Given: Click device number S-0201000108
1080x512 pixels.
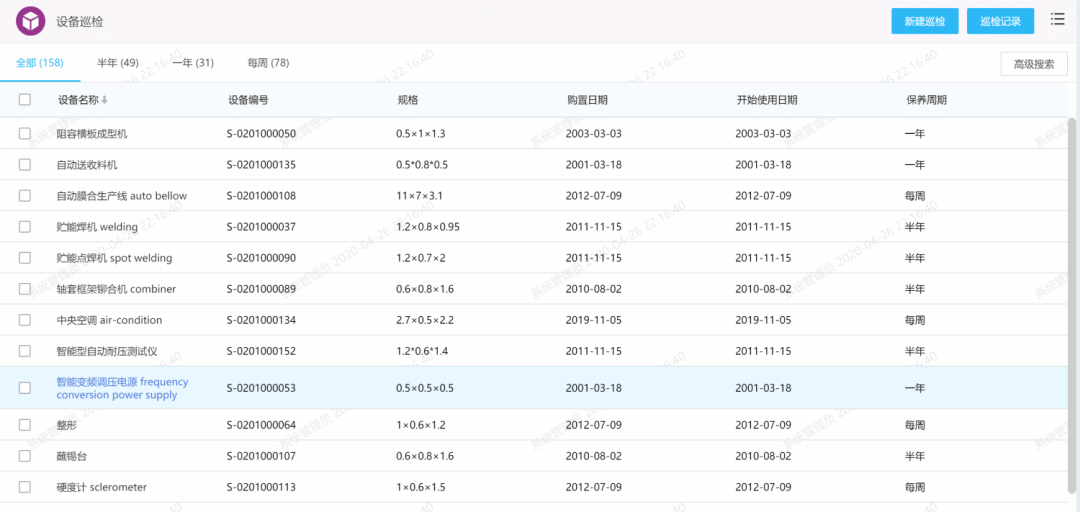Looking at the screenshot, I should click(x=261, y=196).
